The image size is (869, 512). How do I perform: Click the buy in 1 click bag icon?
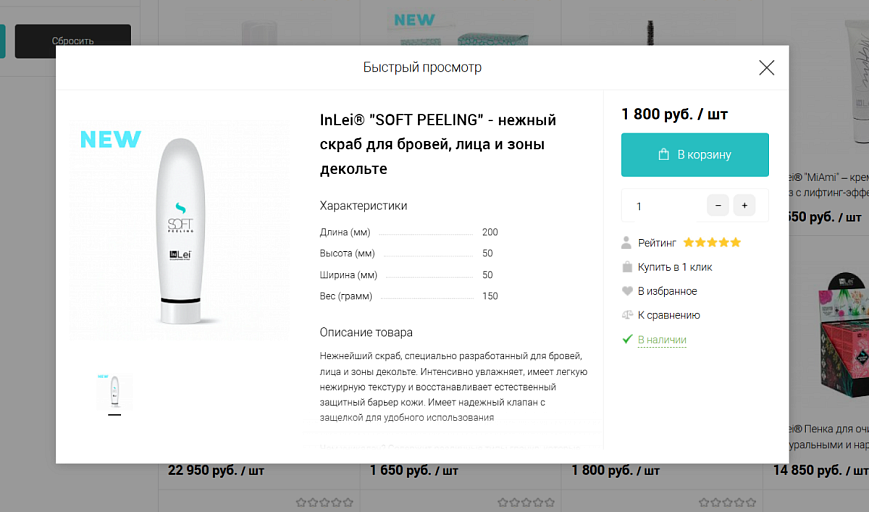[x=627, y=267]
